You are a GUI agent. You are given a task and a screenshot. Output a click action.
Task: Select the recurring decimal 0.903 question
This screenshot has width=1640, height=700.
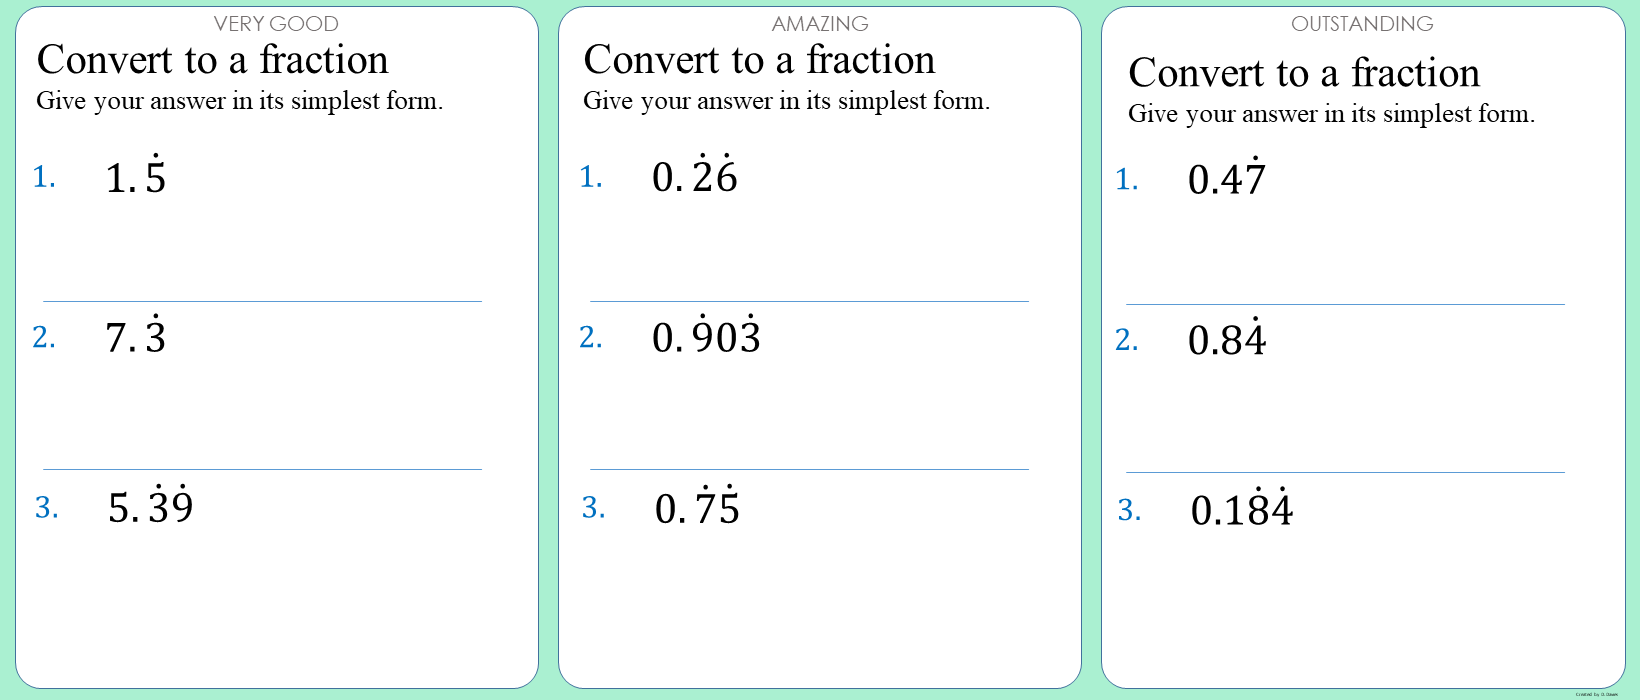tap(706, 337)
